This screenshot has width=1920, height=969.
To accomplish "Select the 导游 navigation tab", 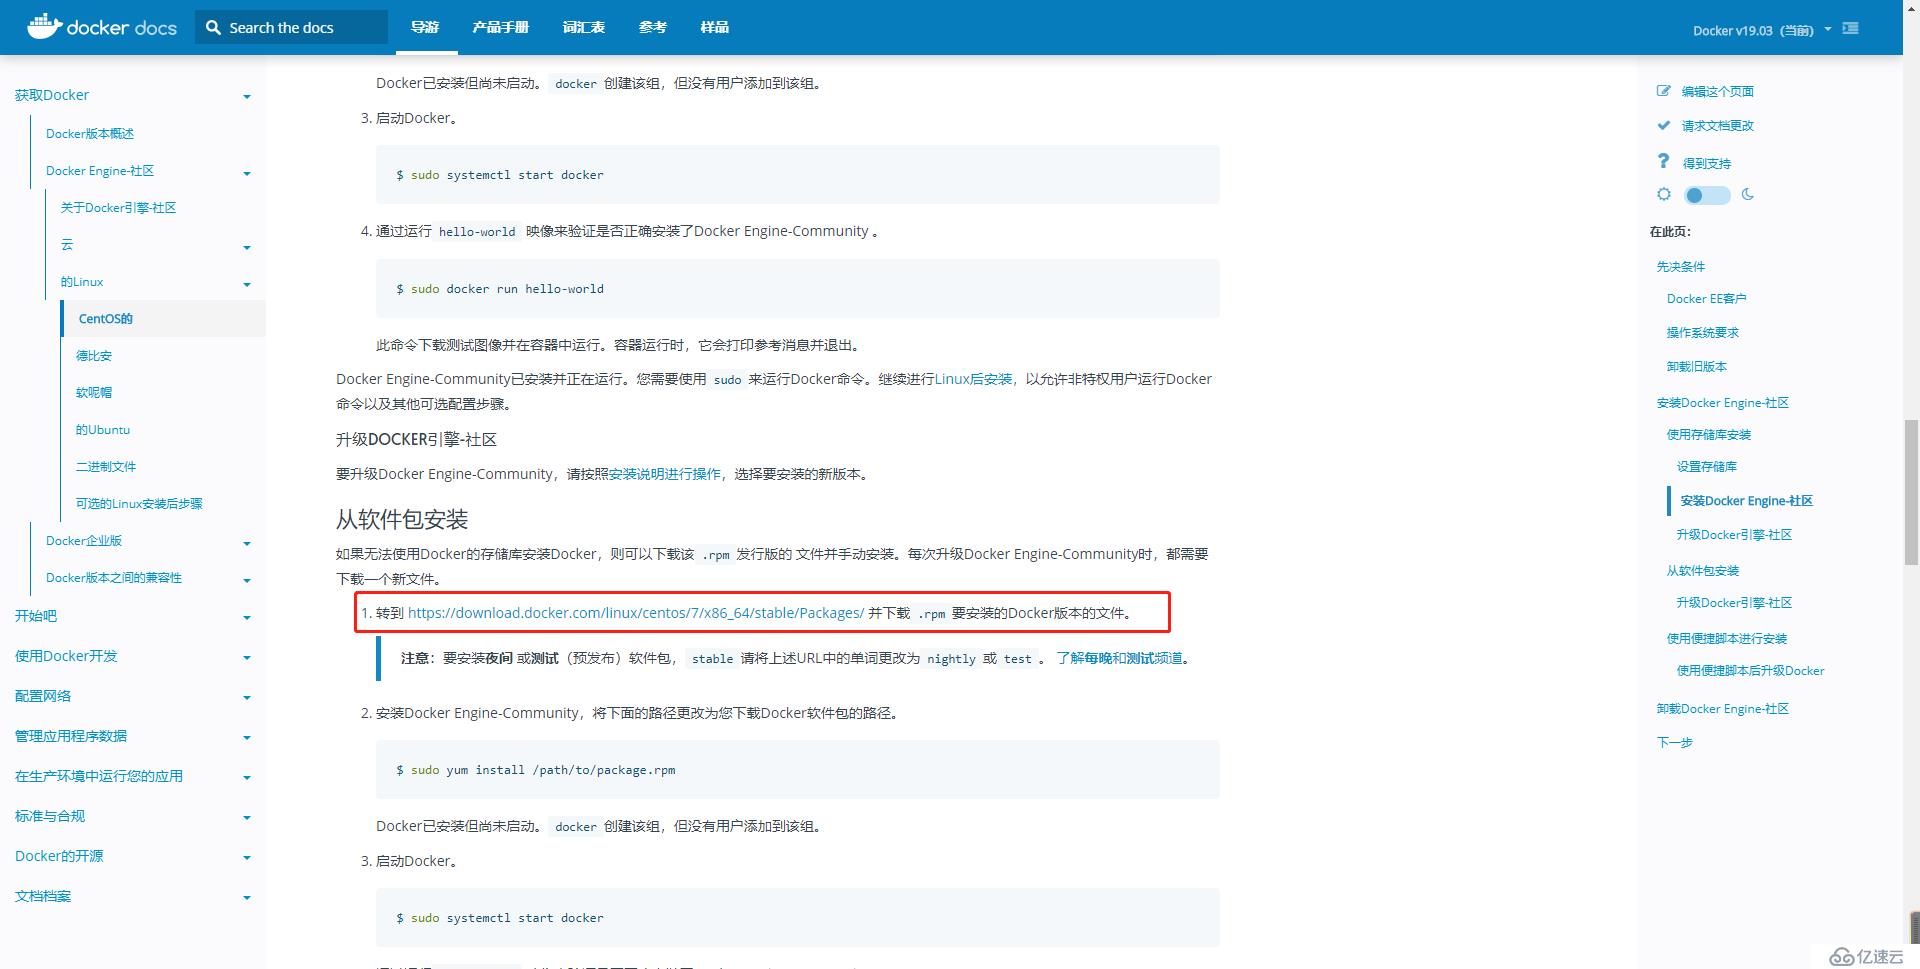I will pyautogui.click(x=425, y=27).
